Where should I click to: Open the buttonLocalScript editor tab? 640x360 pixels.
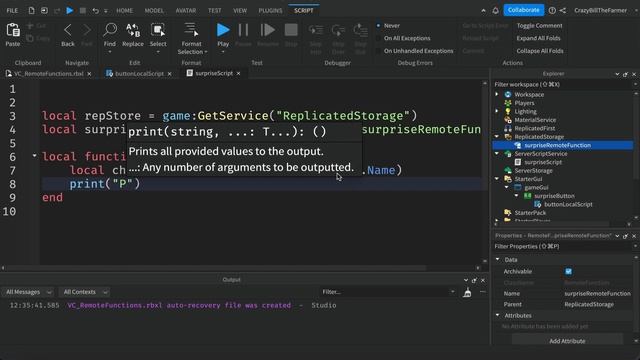pos(139,74)
